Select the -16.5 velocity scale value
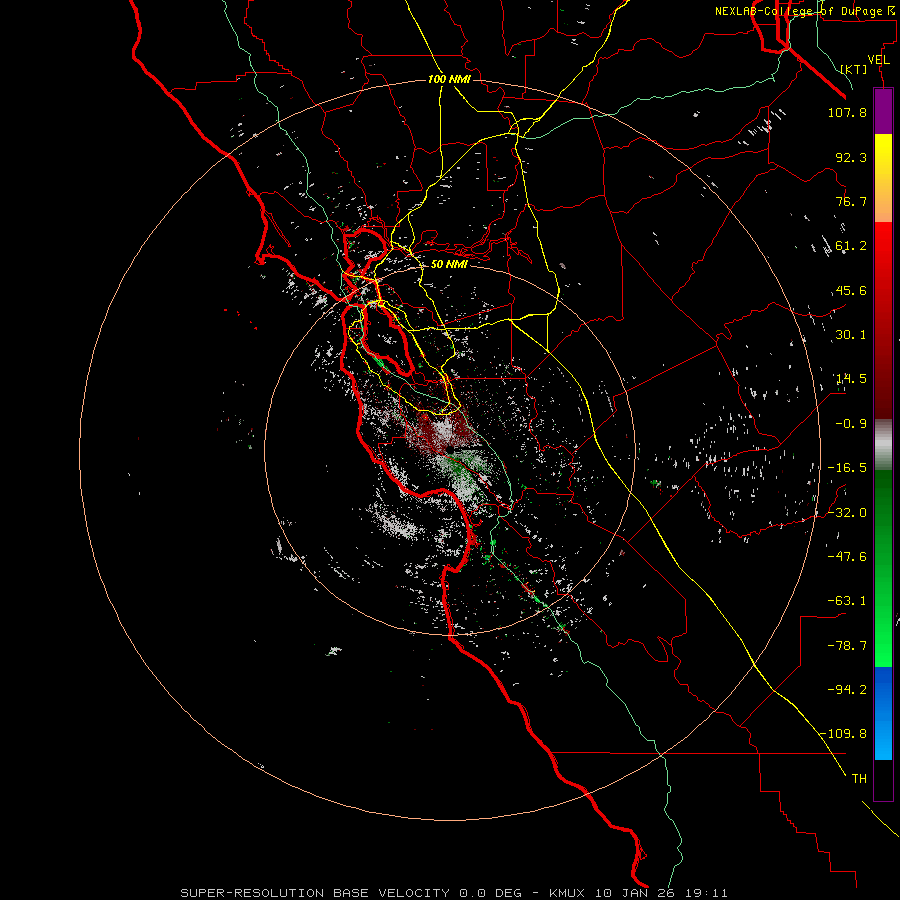 pos(847,468)
